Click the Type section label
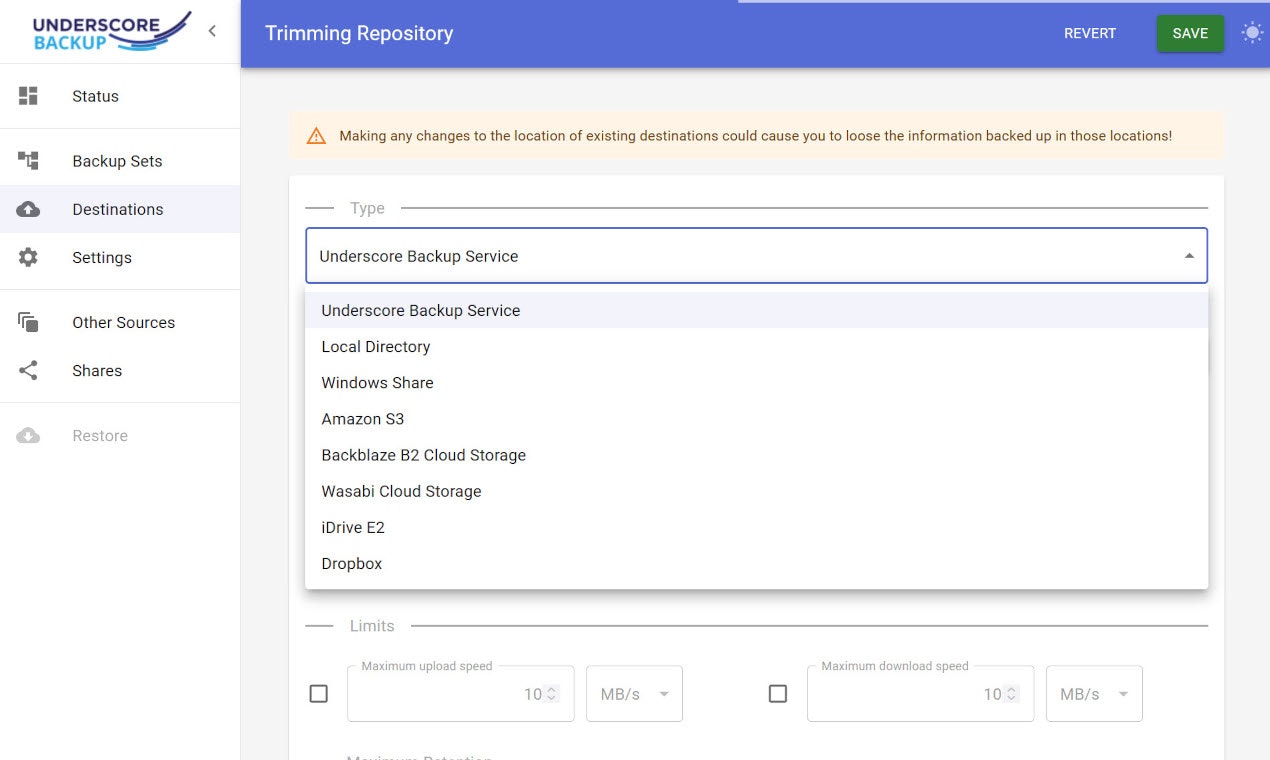1270x760 pixels. [367, 208]
